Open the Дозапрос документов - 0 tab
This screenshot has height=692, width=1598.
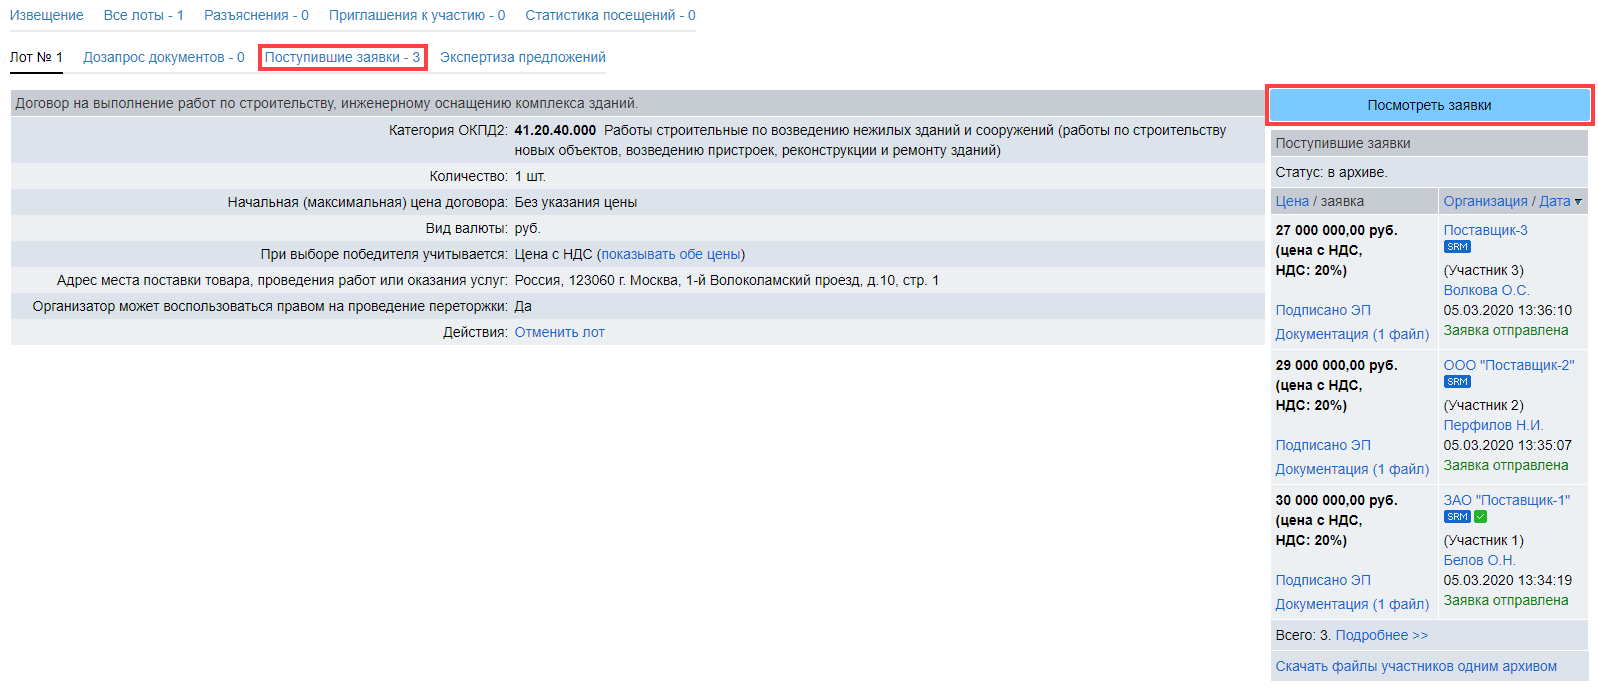click(163, 57)
